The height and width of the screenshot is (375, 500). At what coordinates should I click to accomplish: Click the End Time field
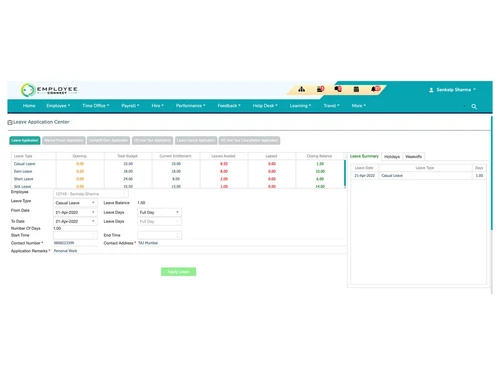tap(159, 235)
